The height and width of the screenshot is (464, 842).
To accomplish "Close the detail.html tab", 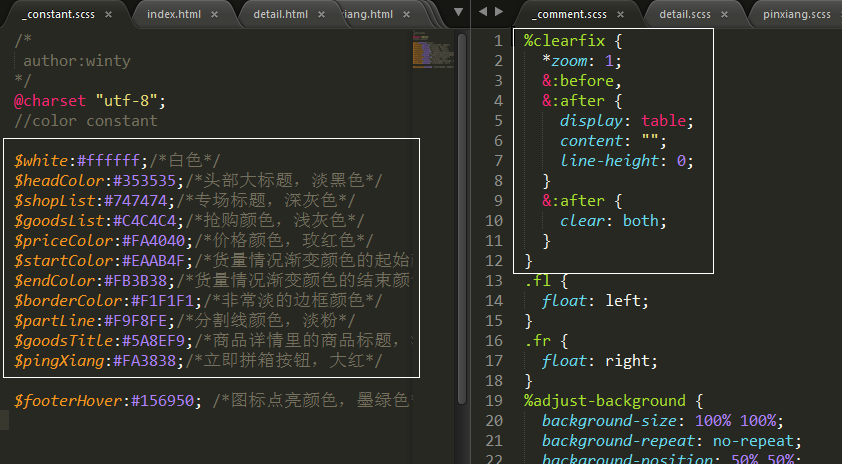I will pos(321,15).
